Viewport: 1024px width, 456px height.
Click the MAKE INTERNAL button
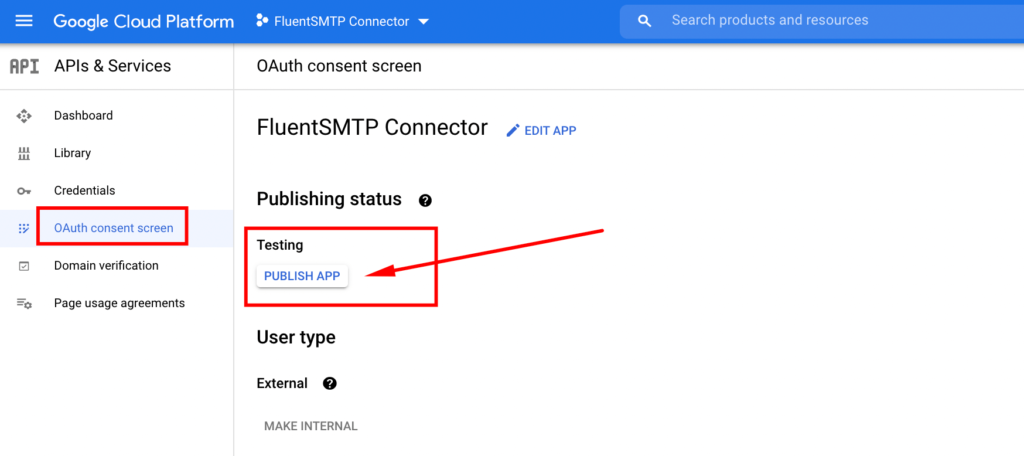point(311,426)
